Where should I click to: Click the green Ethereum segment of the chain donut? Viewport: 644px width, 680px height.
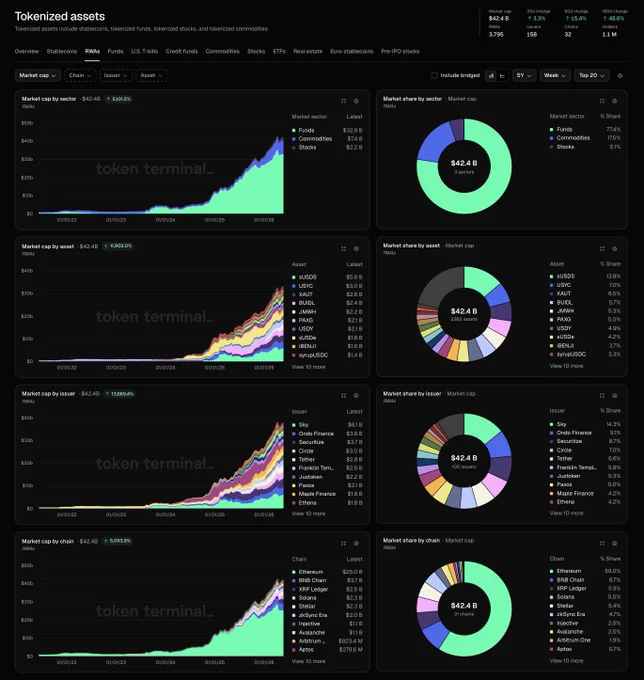click(x=499, y=624)
